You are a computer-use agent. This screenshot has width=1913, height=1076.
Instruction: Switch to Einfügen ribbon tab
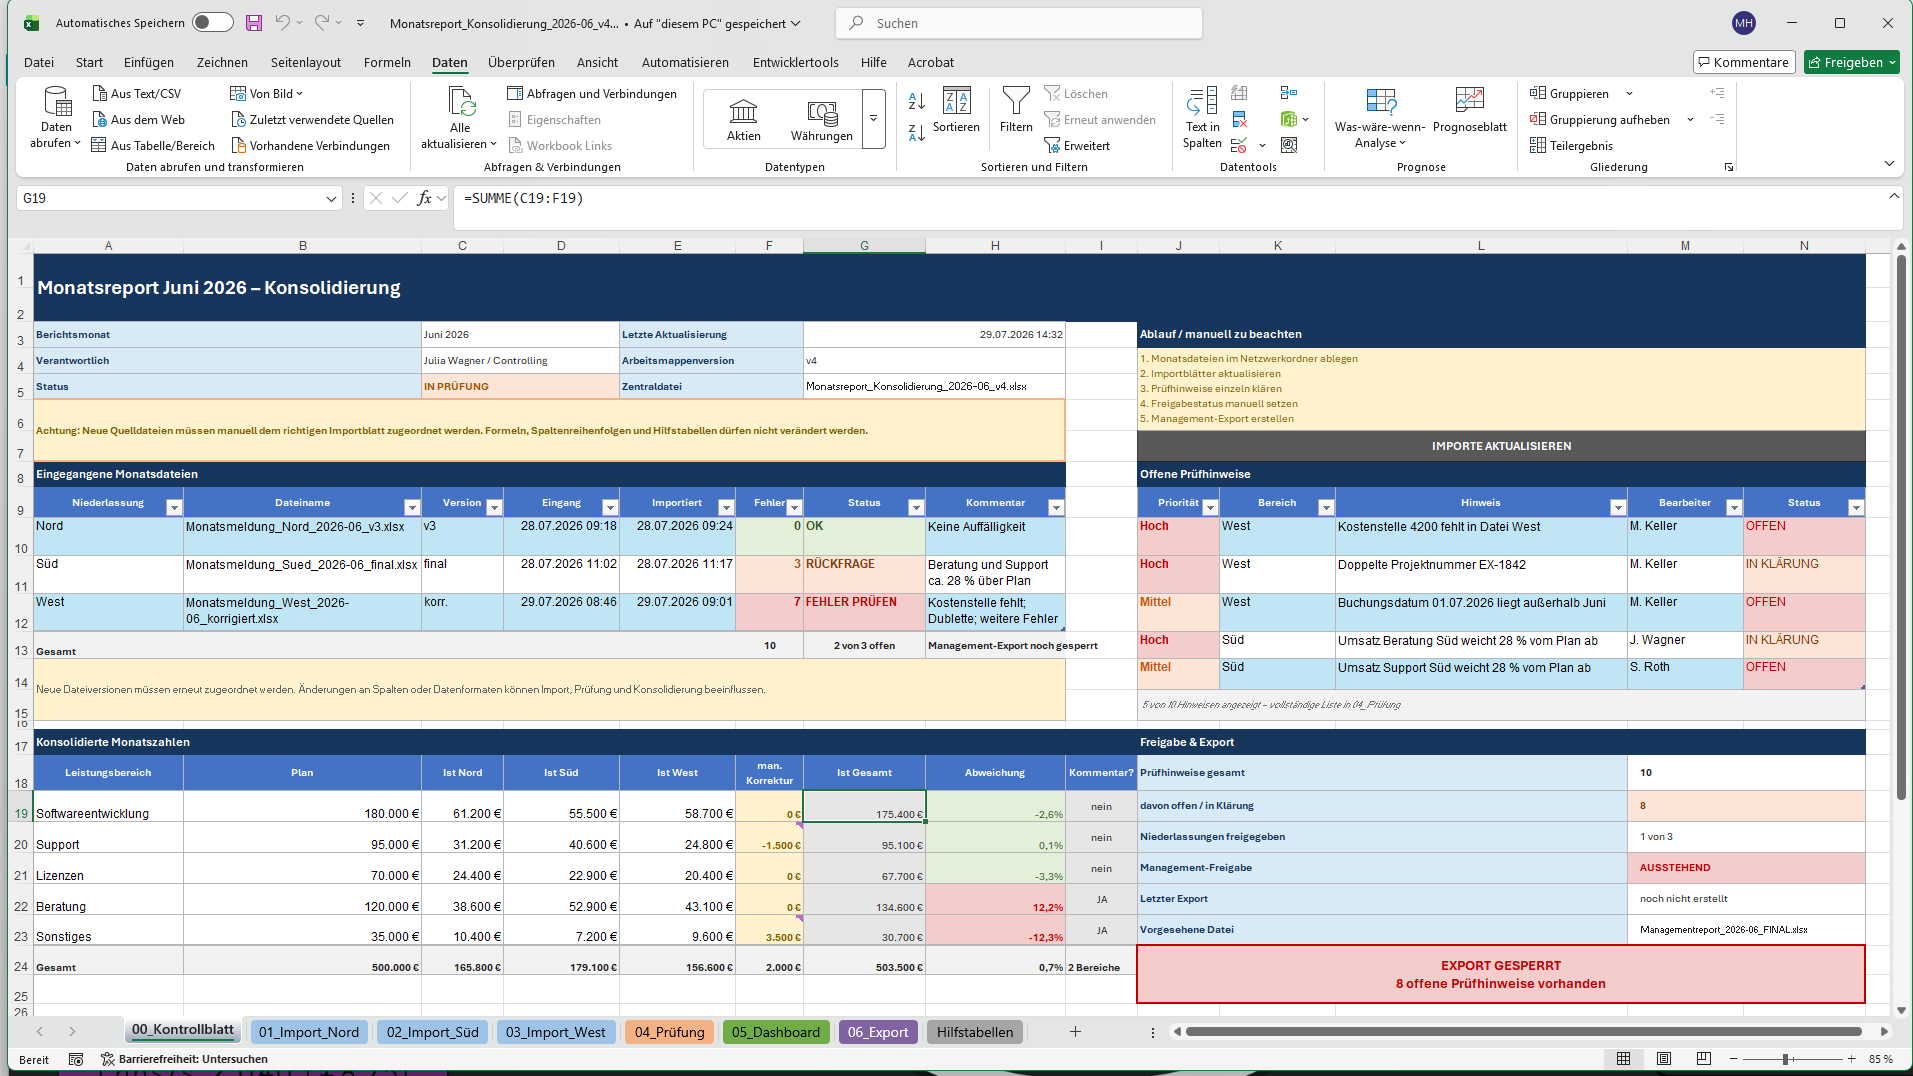pos(149,62)
